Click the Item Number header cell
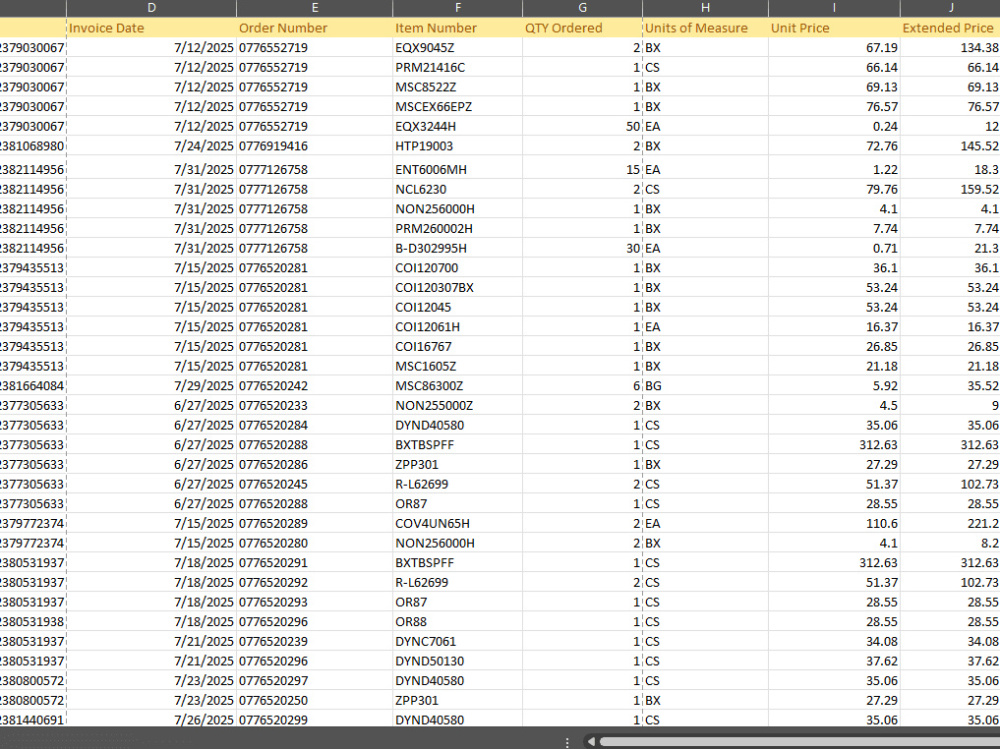The height and width of the screenshot is (749, 1000). click(457, 28)
